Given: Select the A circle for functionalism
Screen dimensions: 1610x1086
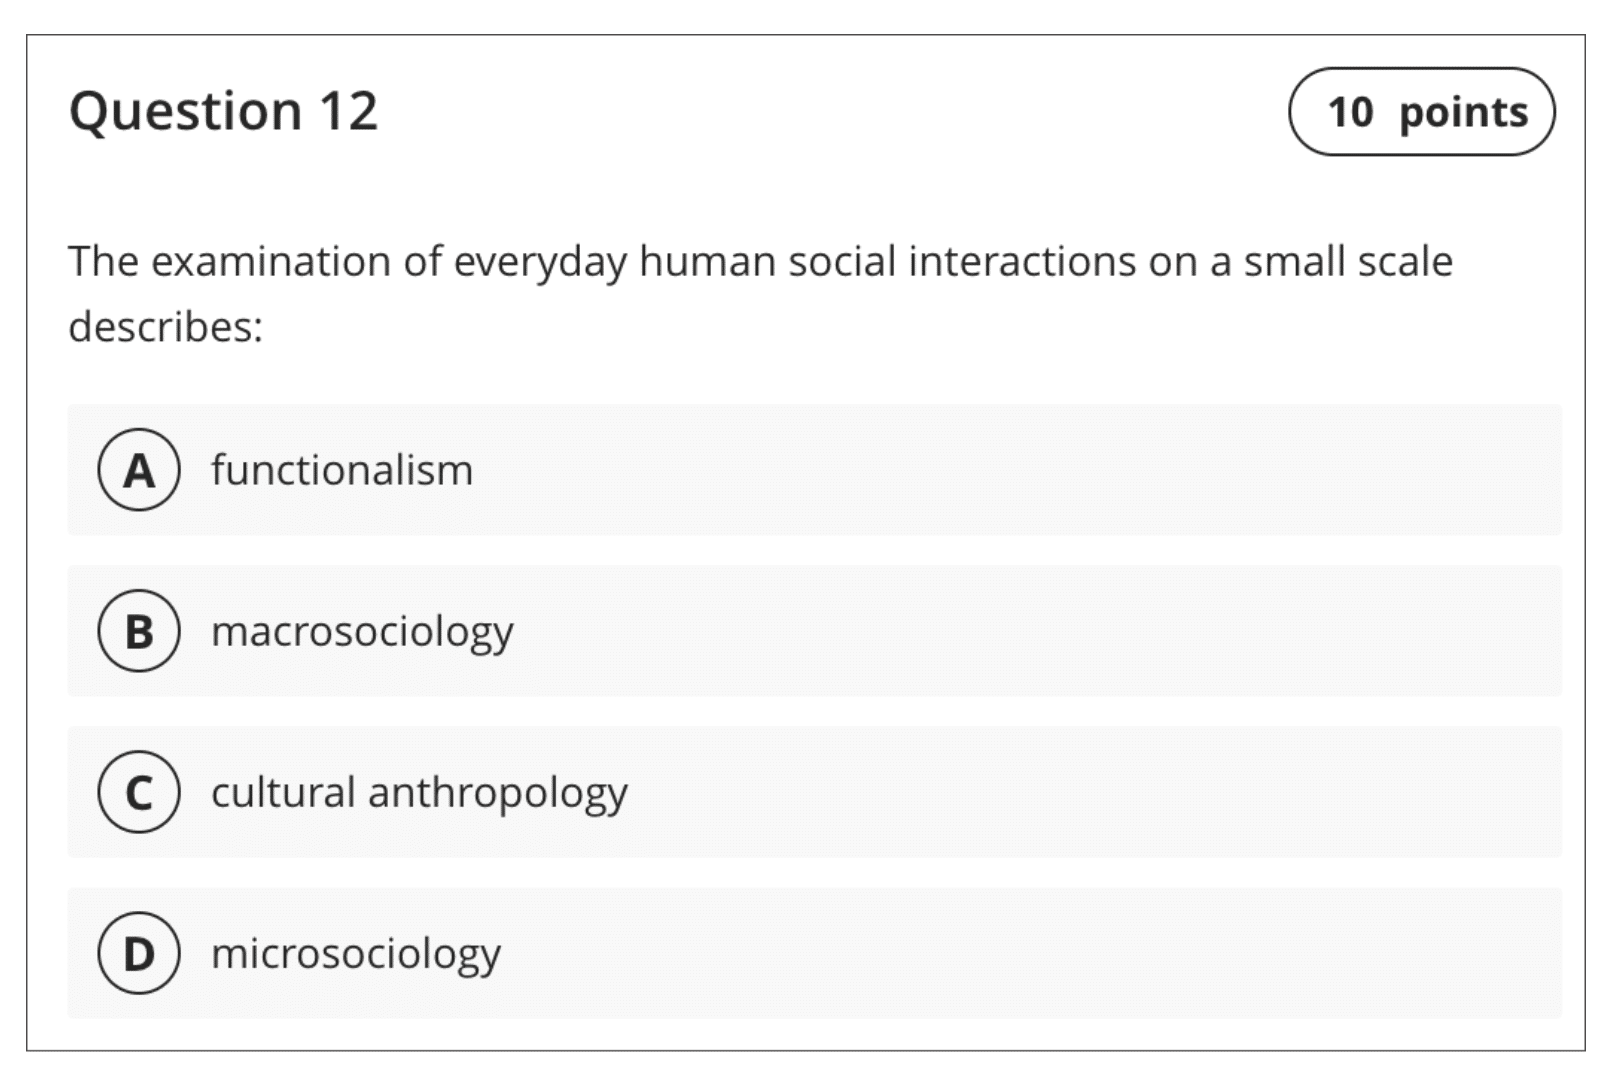Looking at the screenshot, I should pos(139,470).
